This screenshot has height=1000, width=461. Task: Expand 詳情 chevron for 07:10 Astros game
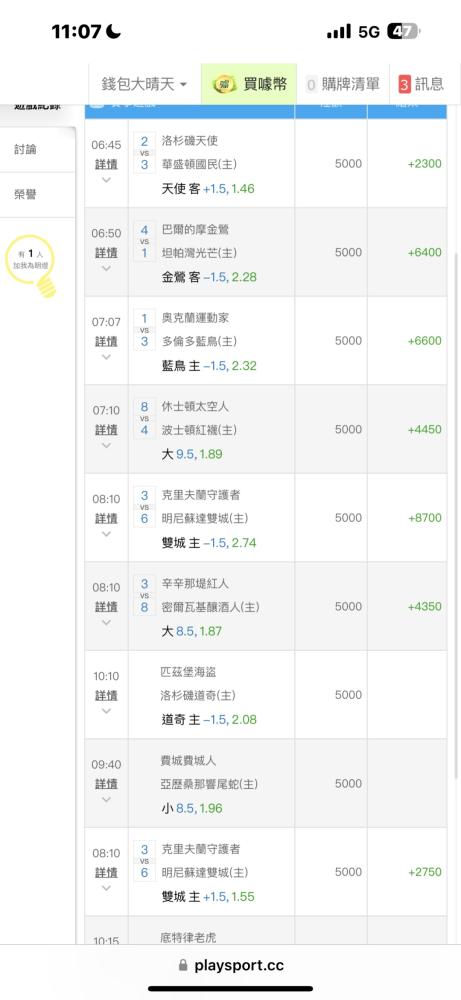point(106,445)
